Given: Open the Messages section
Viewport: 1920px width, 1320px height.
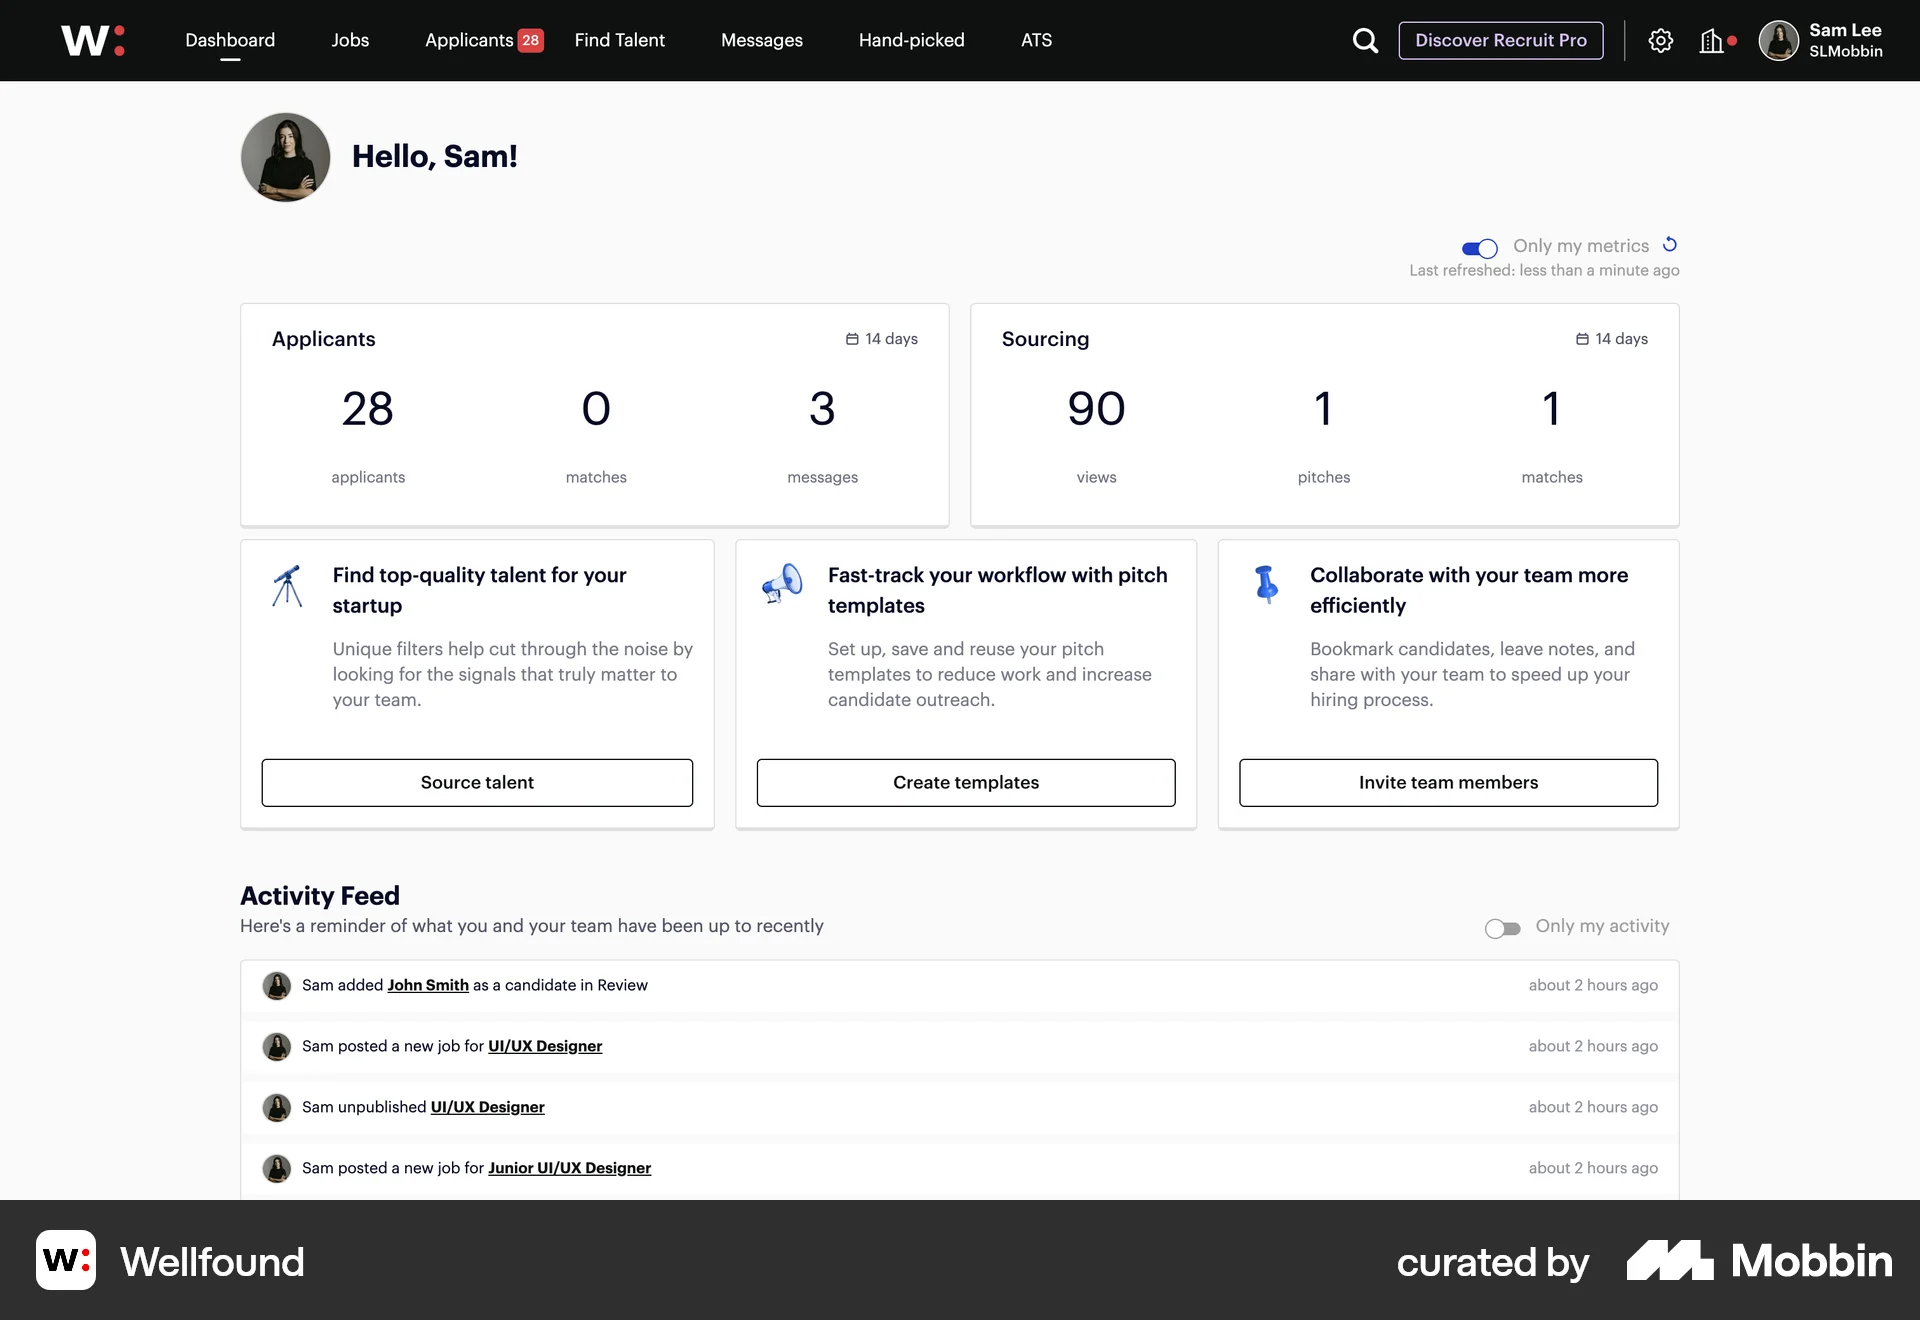Looking at the screenshot, I should tap(761, 40).
